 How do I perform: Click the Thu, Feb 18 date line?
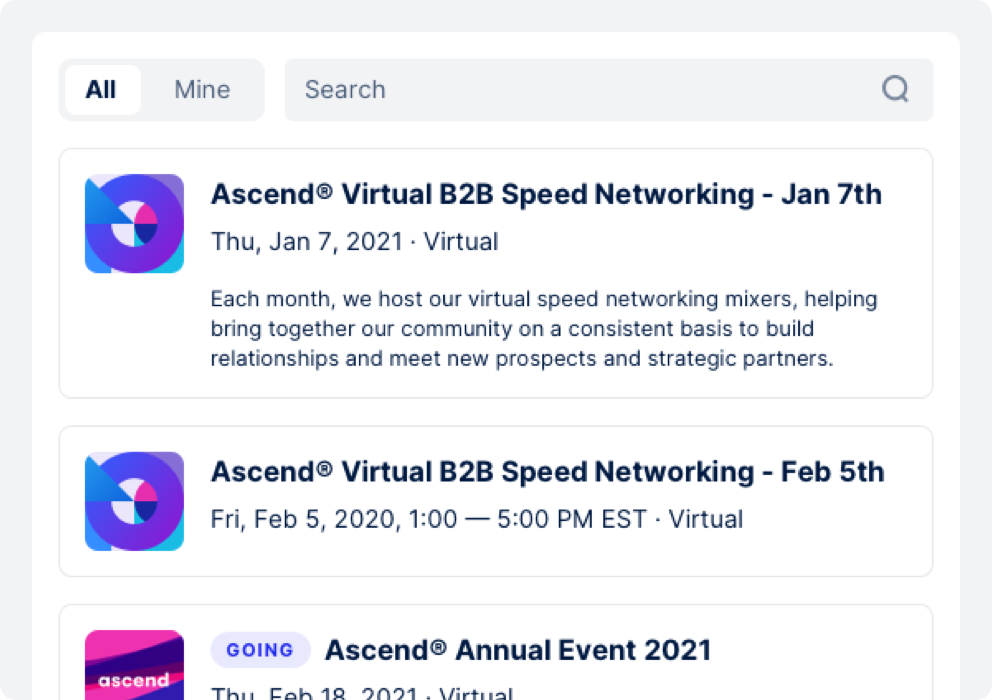361,692
